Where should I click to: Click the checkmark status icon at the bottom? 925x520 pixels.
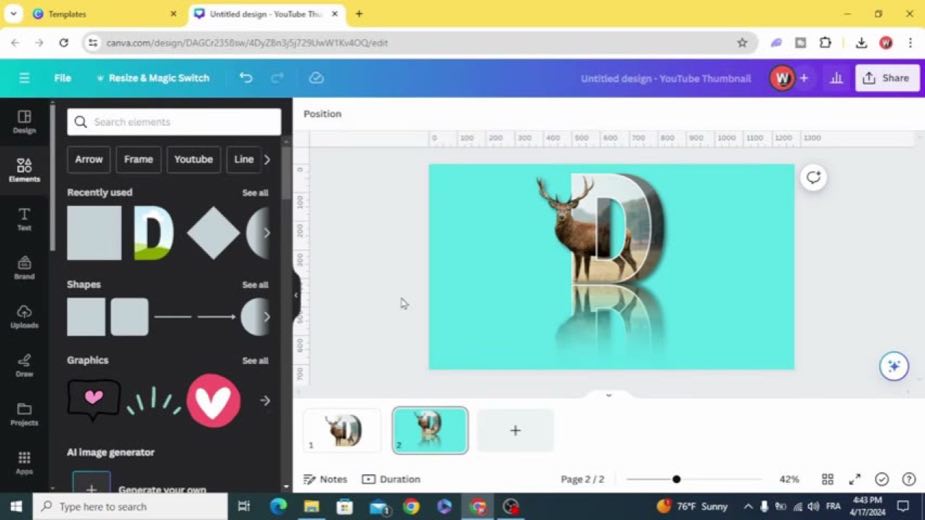point(882,479)
